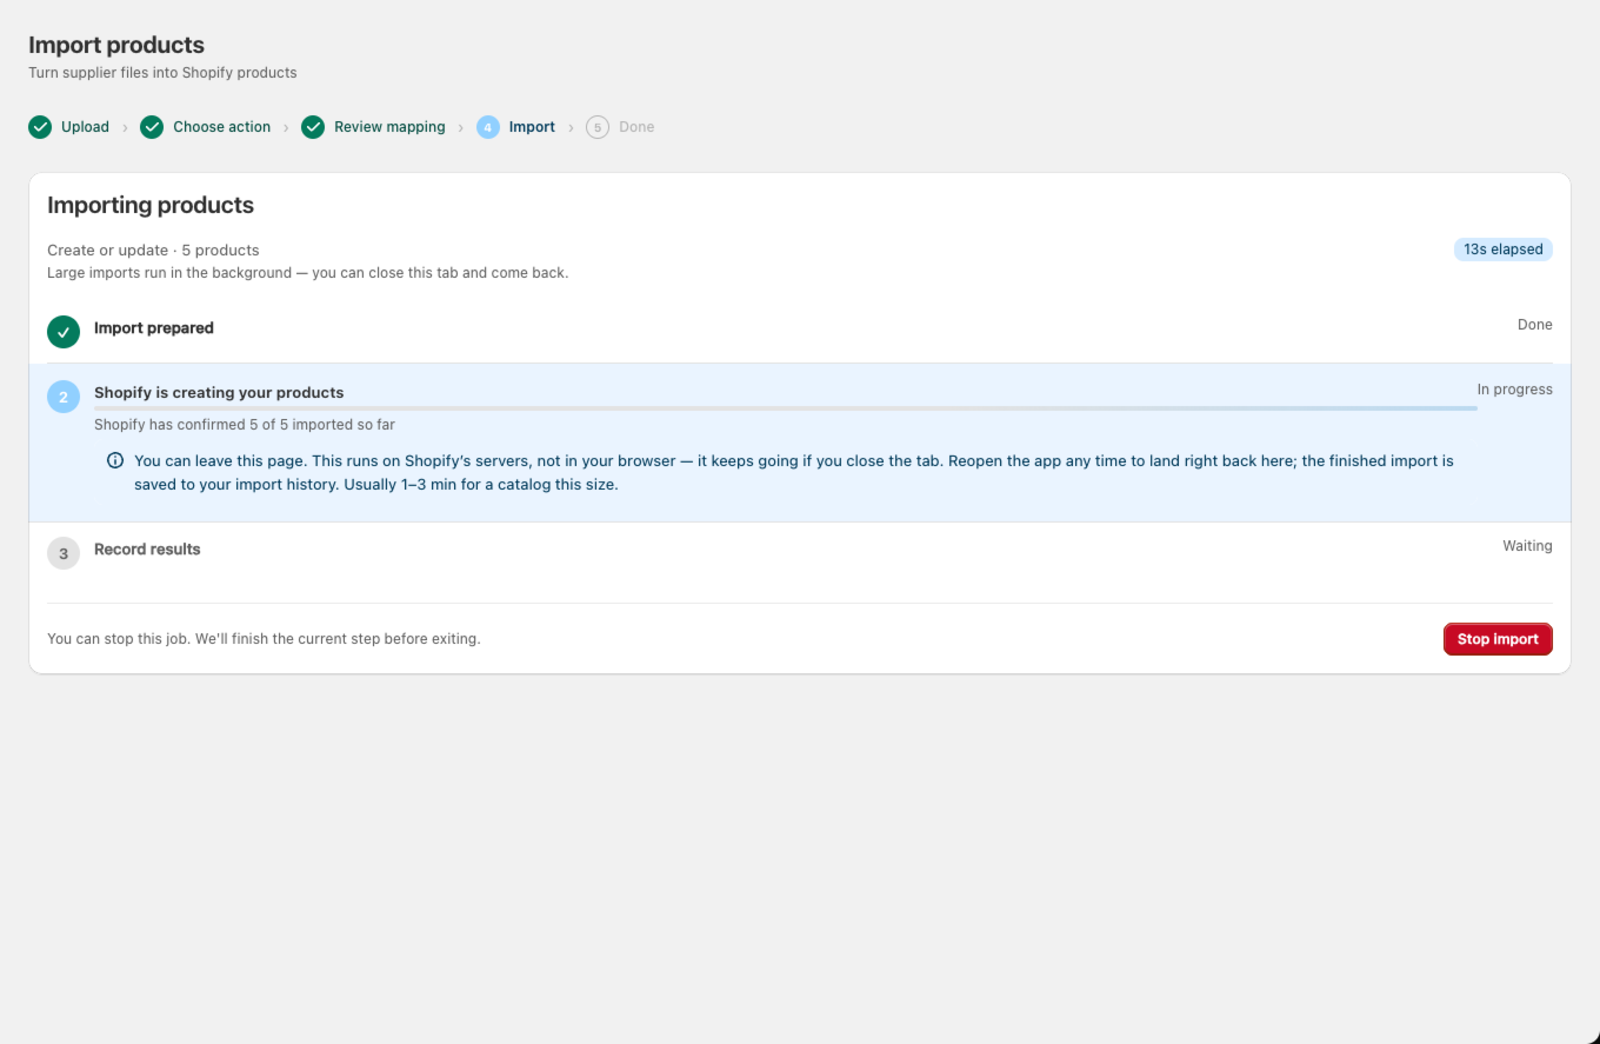Click the step 4 circle beside Import
Image resolution: width=1600 pixels, height=1044 pixels.
click(488, 127)
